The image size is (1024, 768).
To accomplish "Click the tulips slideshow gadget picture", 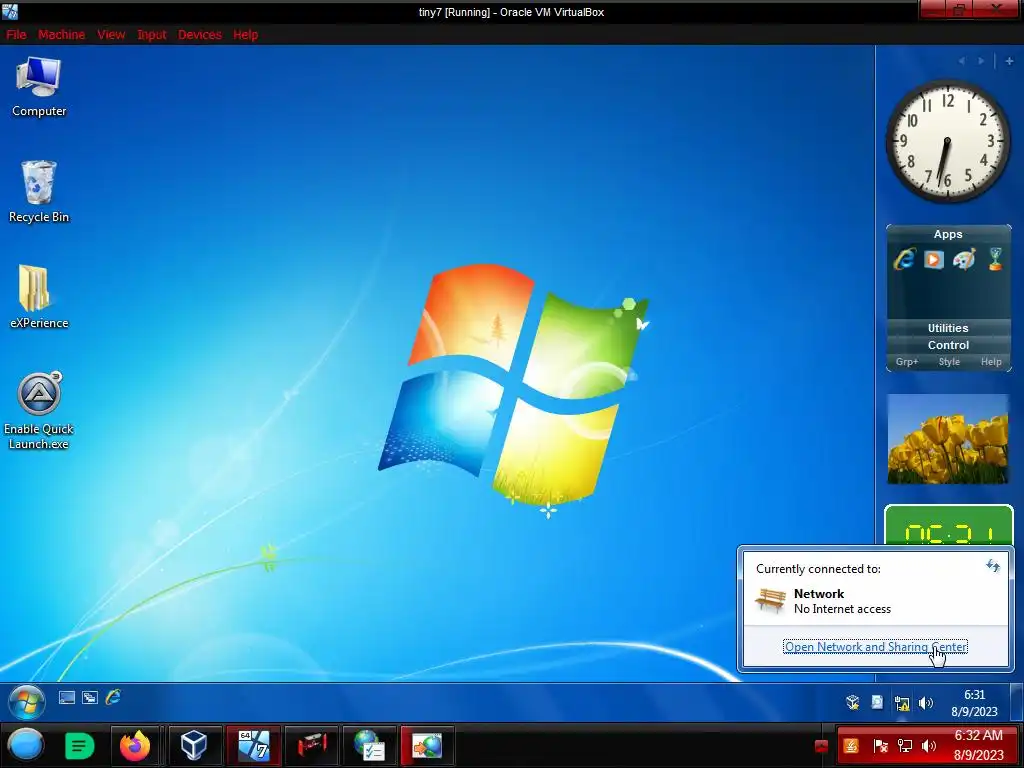I will 948,439.
